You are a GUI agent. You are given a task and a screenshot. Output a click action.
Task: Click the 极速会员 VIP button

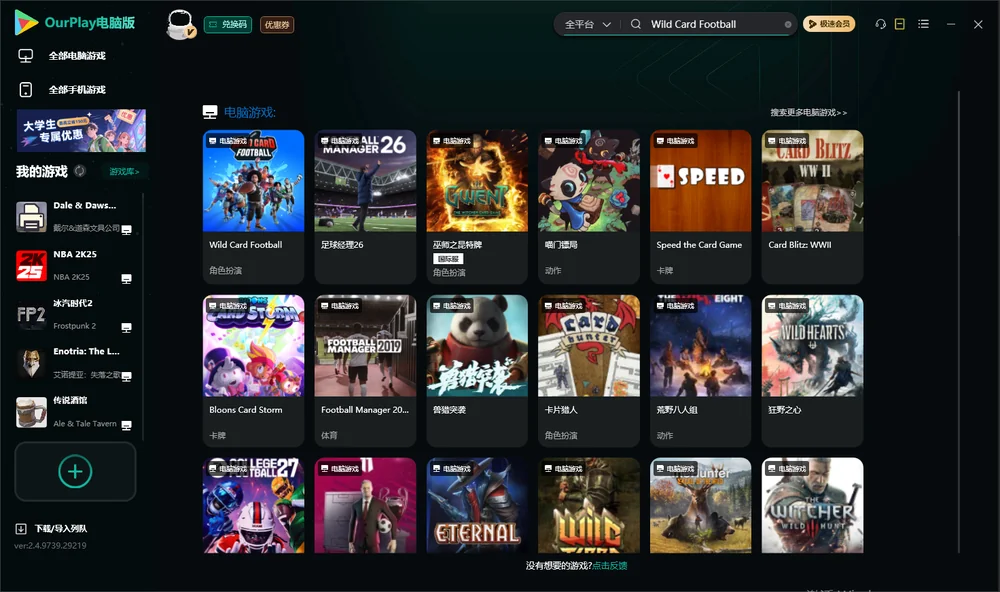pyautogui.click(x=829, y=24)
